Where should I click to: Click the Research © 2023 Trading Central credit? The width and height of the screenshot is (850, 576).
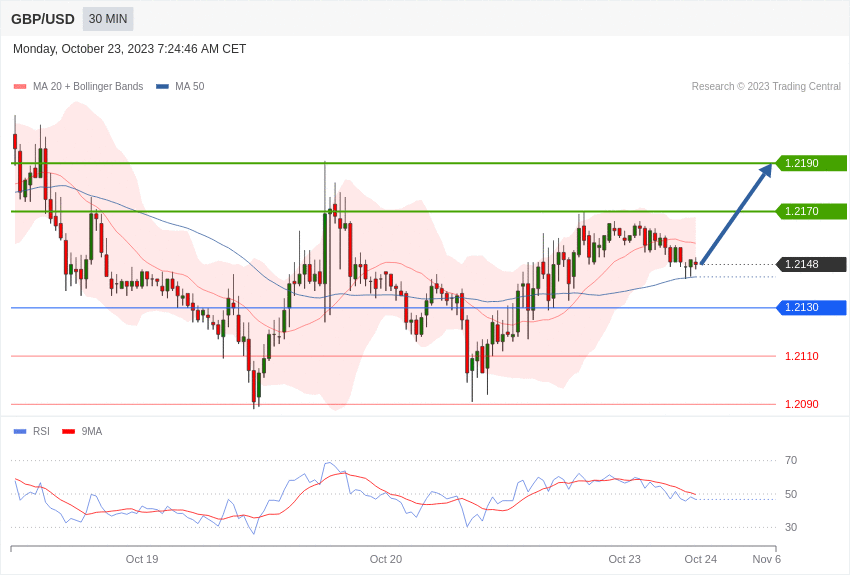click(x=766, y=87)
